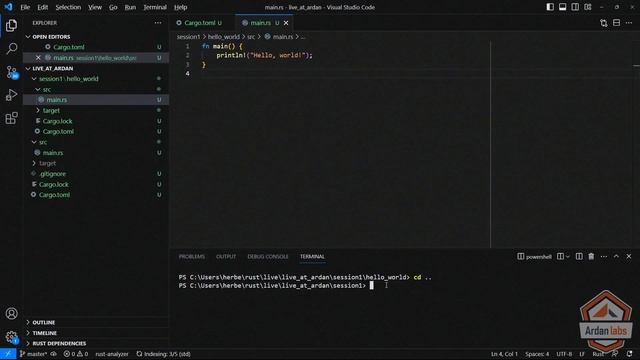Expand the root target folder

click(96, 163)
